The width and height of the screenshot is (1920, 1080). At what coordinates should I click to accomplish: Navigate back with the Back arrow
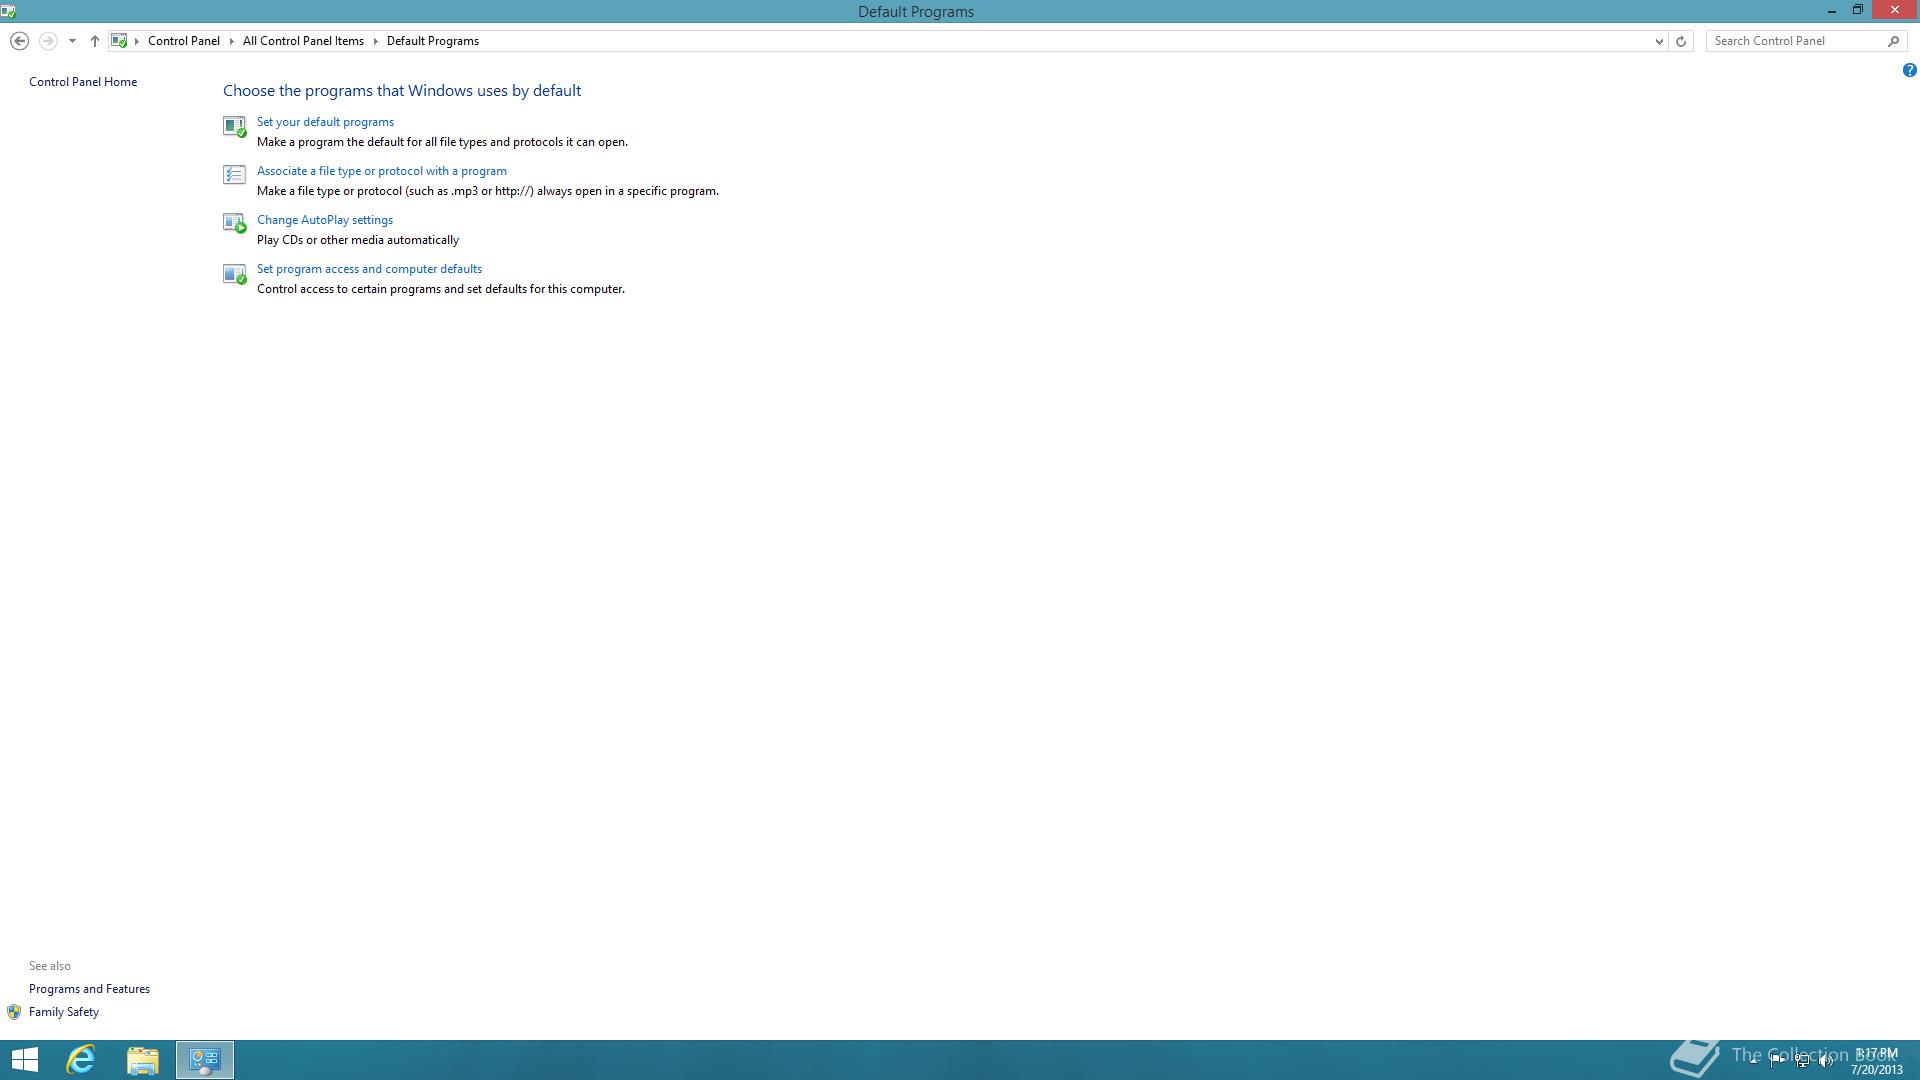(x=19, y=41)
